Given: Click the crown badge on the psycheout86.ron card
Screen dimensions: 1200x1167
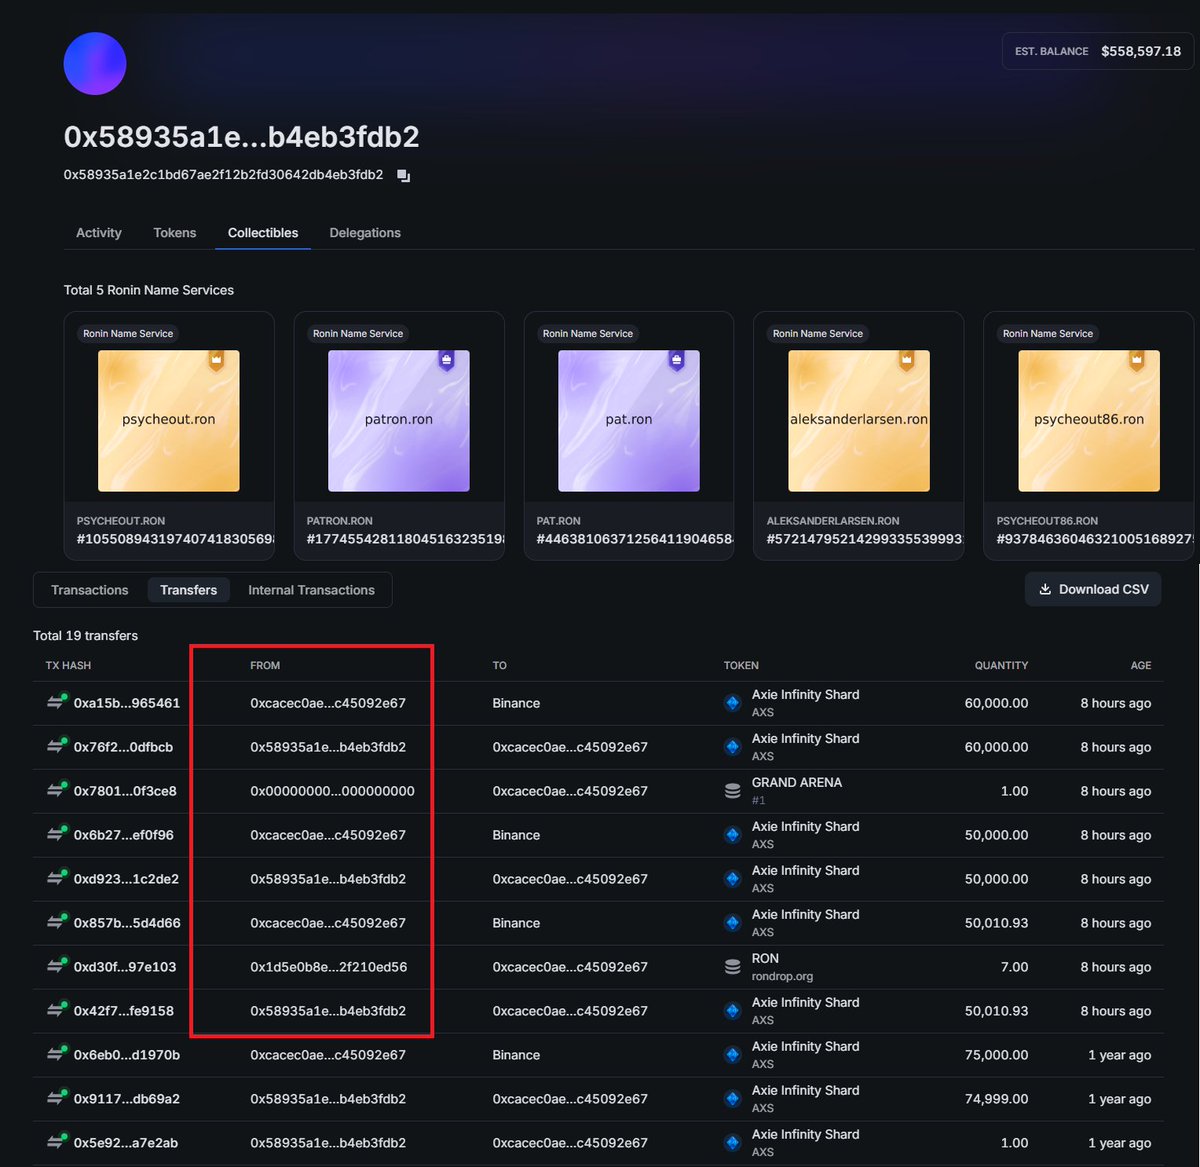Looking at the screenshot, I should pos(1136,360).
